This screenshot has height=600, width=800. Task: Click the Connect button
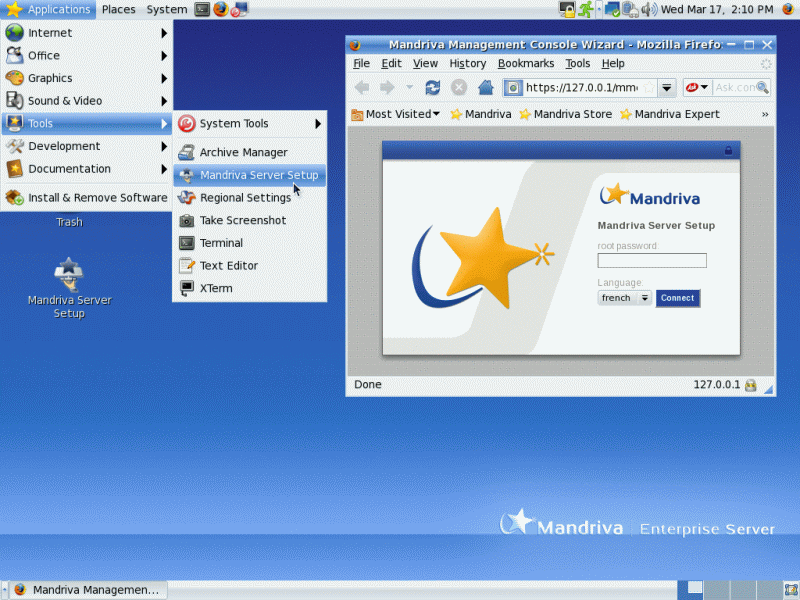click(x=678, y=297)
